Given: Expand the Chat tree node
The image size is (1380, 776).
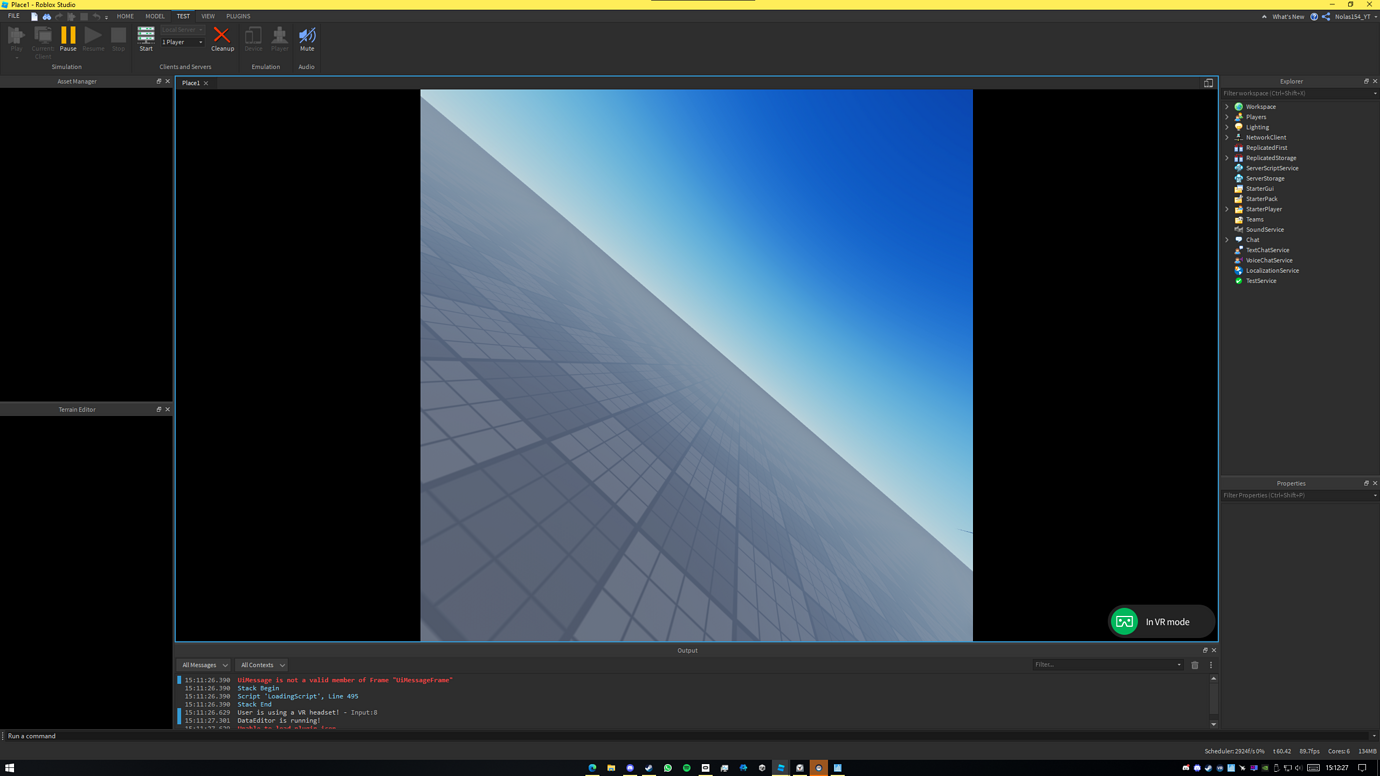Looking at the screenshot, I should pyautogui.click(x=1227, y=240).
